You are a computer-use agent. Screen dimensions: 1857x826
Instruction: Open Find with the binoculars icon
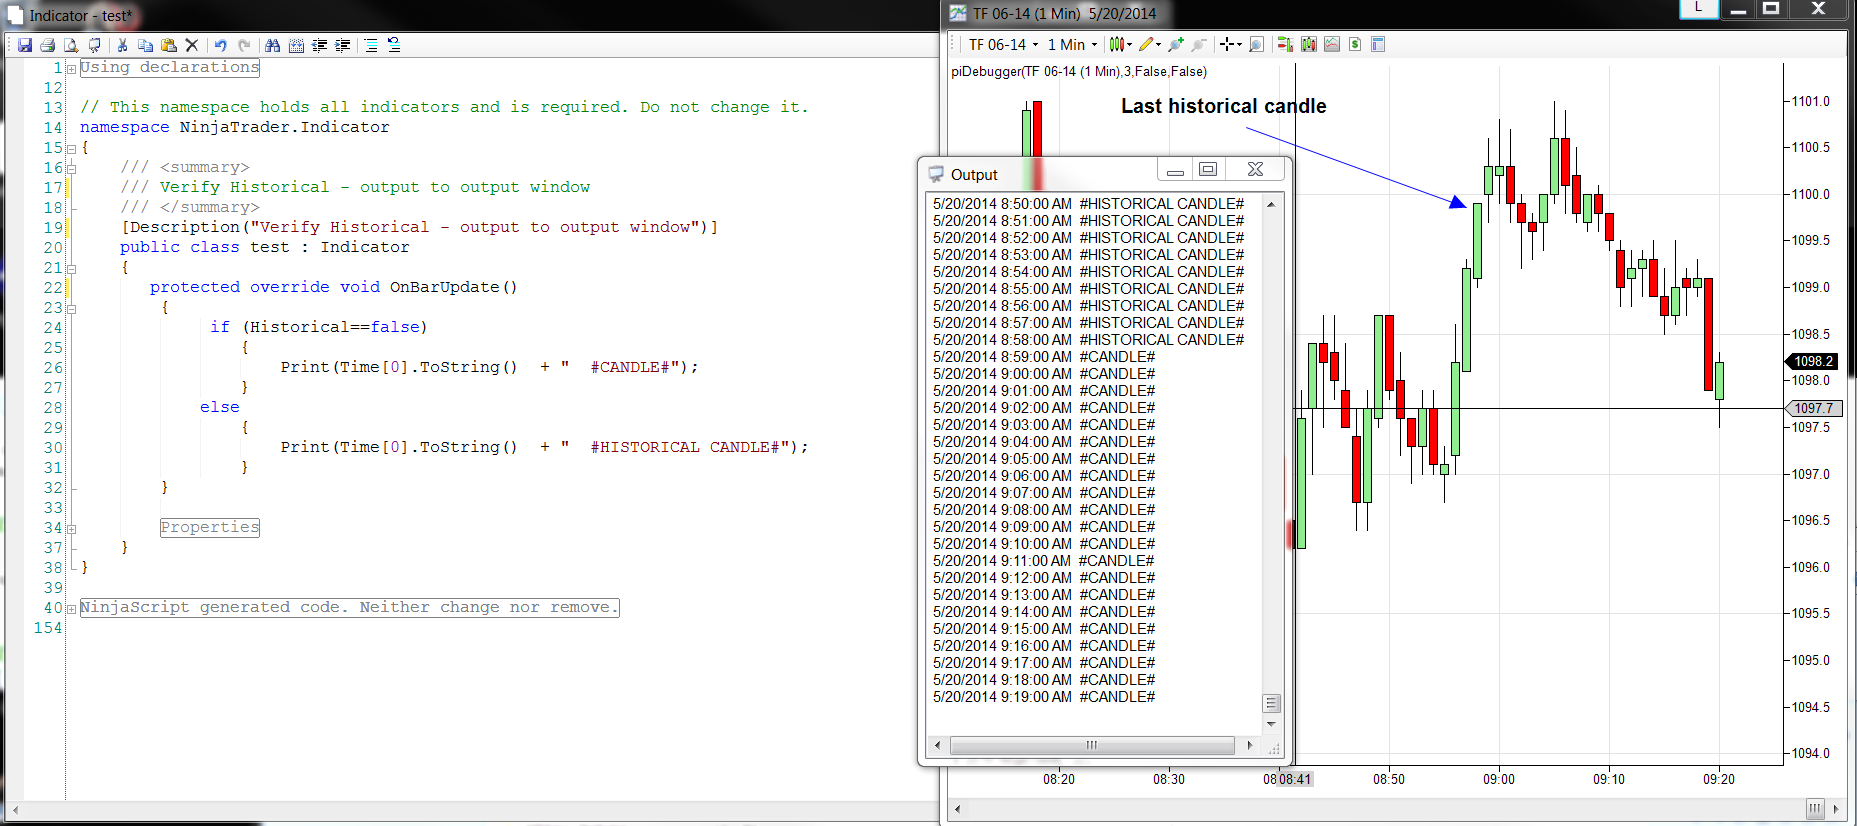[272, 45]
